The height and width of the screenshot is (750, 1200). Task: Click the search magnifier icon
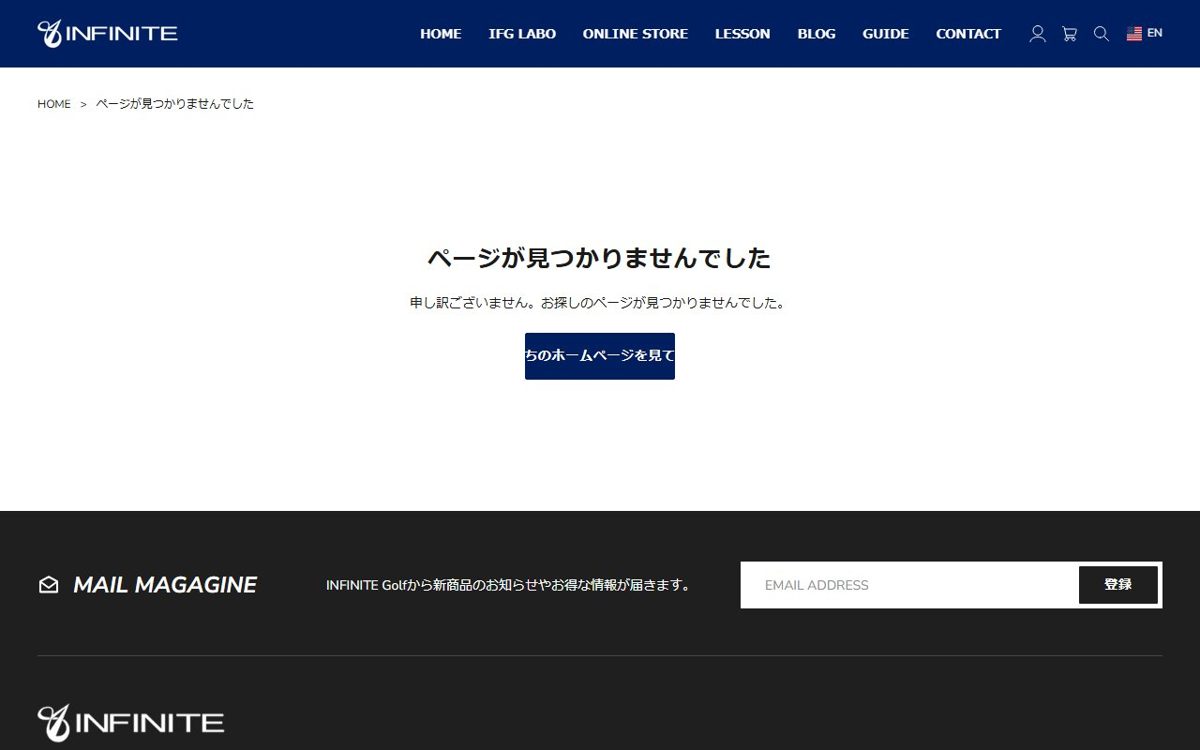coord(1101,34)
